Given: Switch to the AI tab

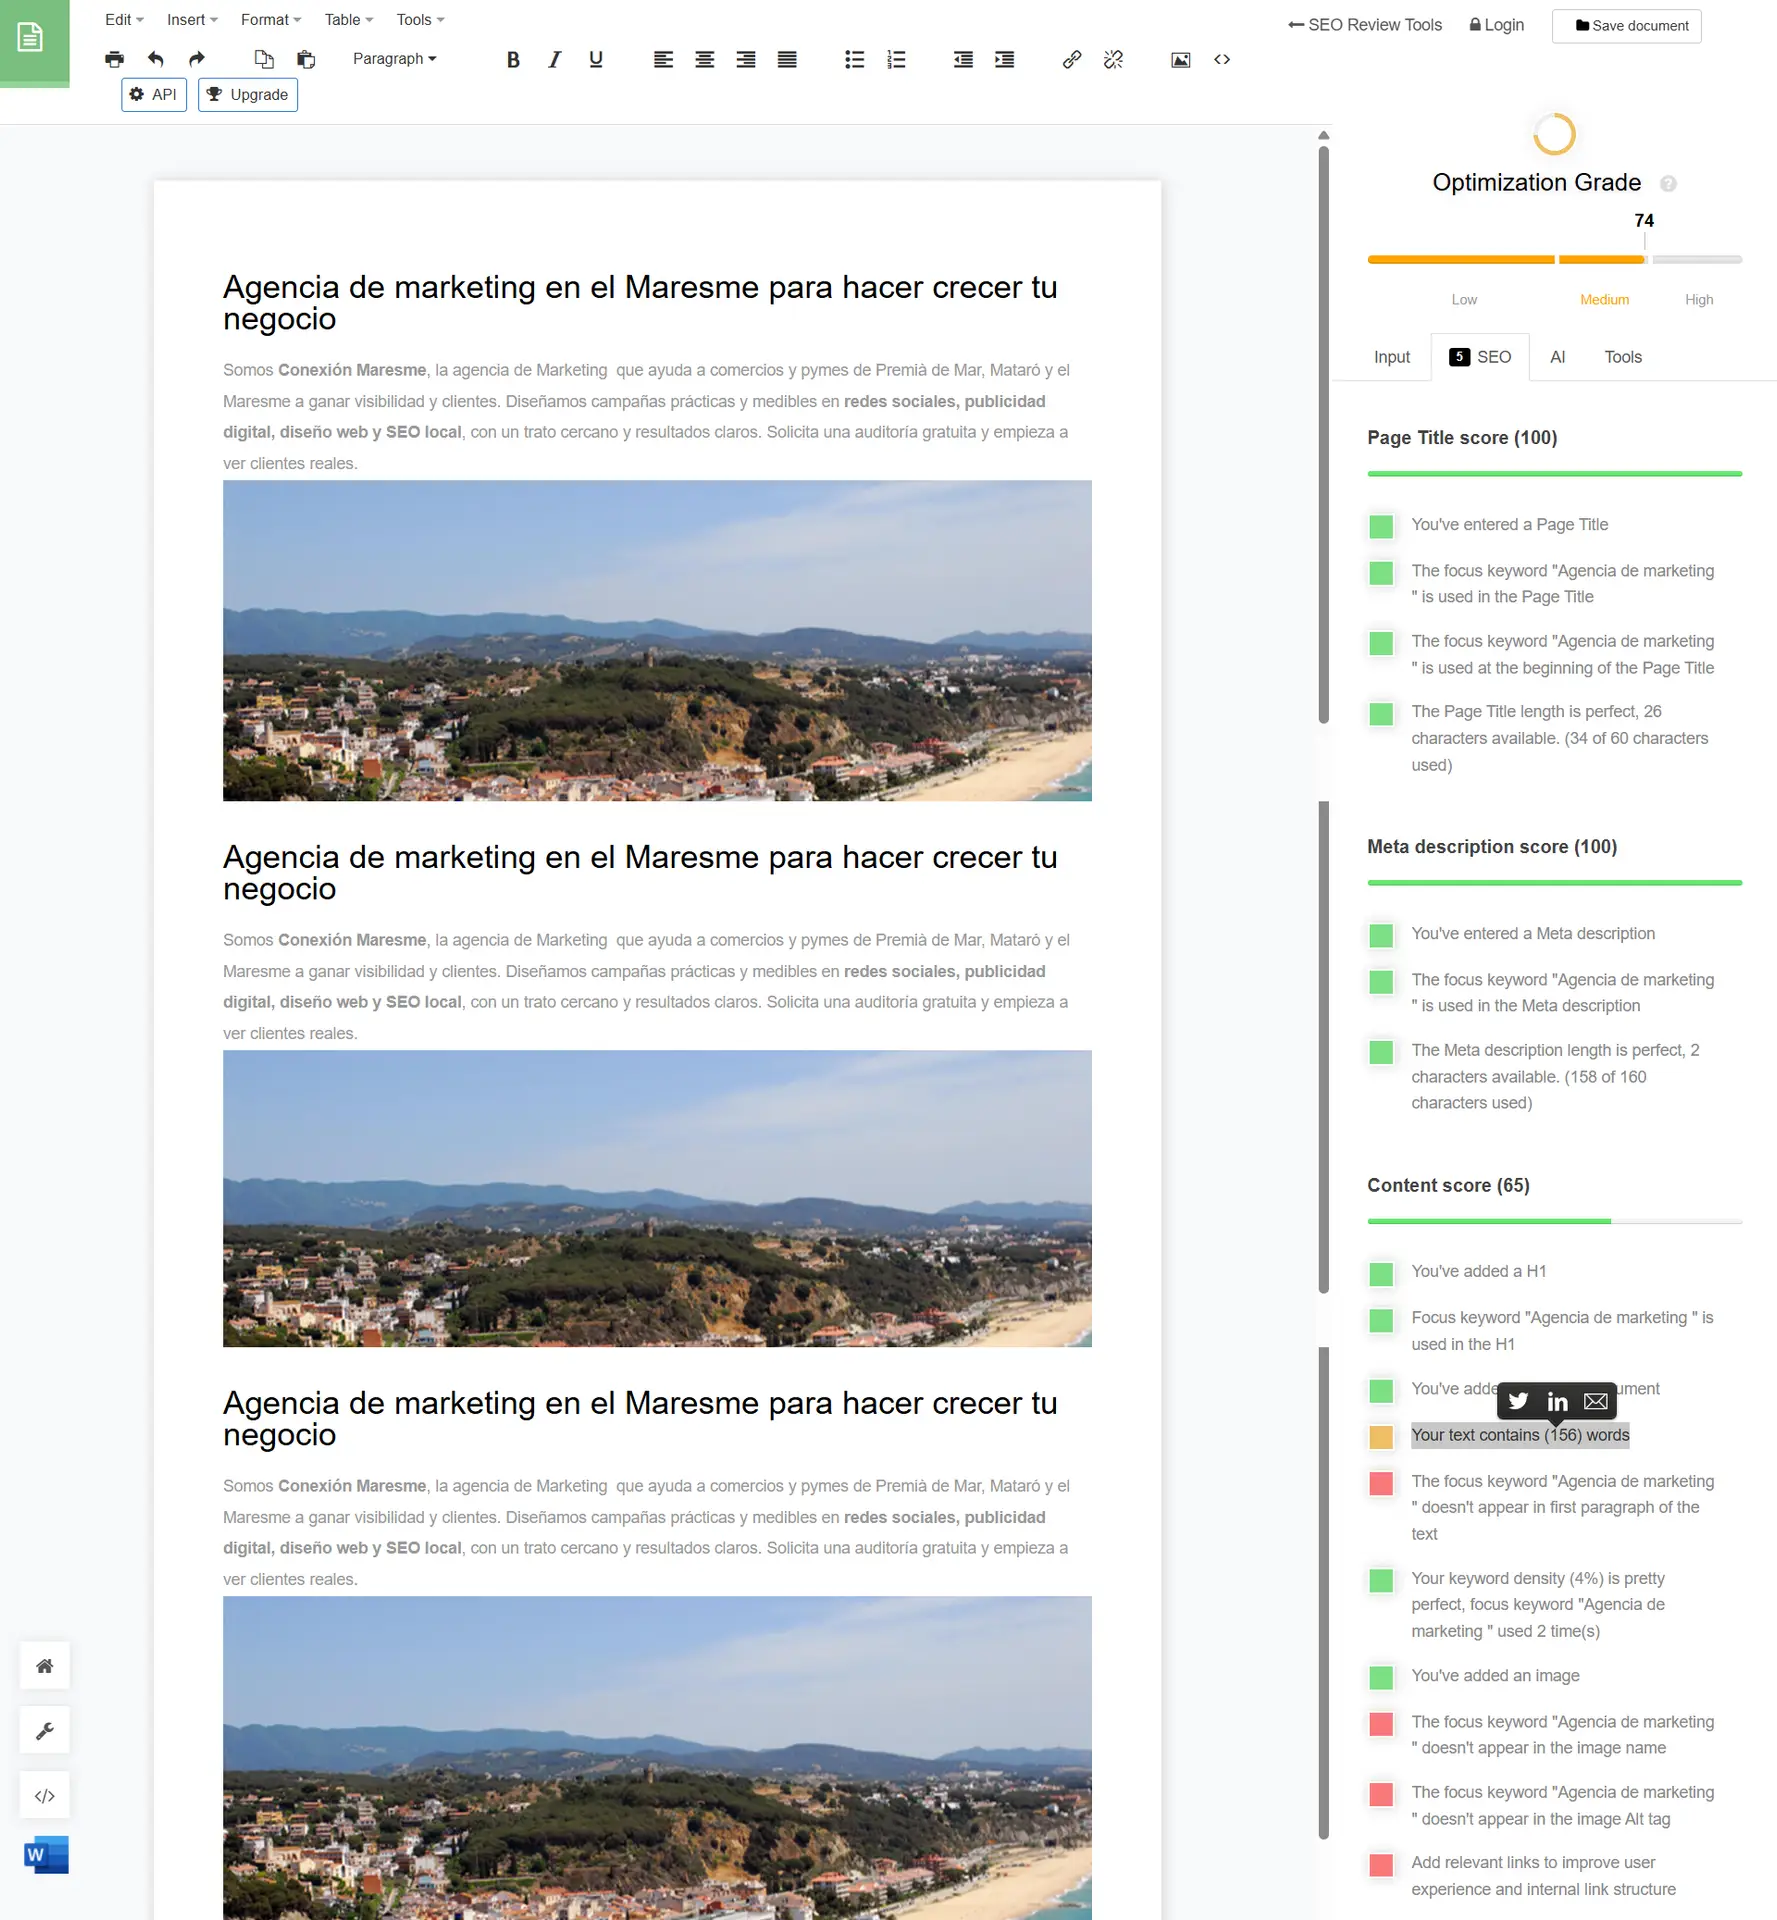Looking at the screenshot, I should pos(1557,357).
